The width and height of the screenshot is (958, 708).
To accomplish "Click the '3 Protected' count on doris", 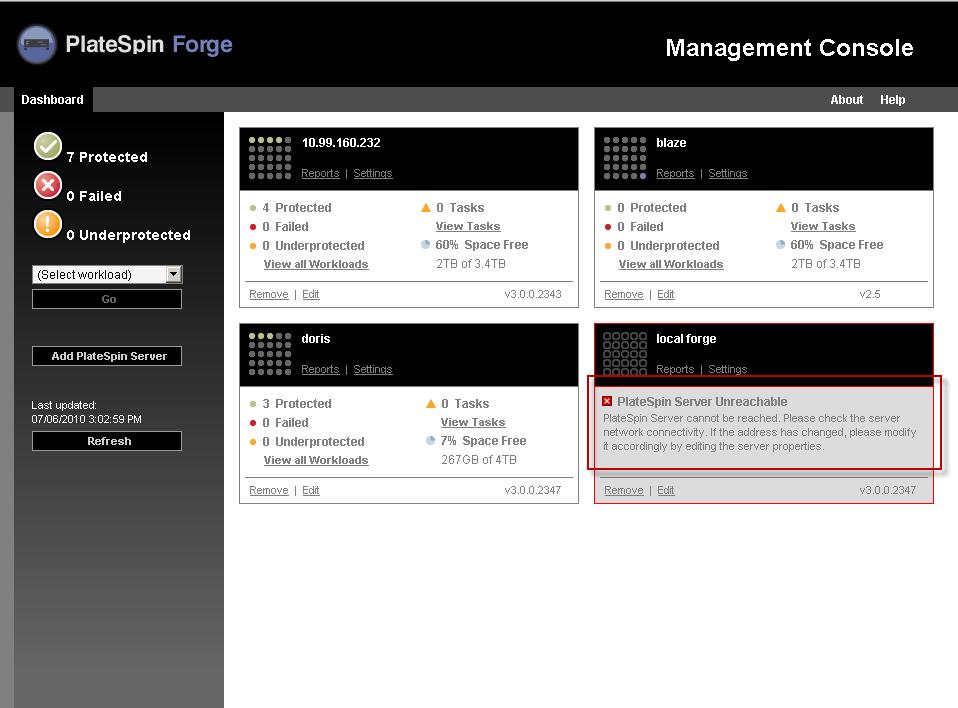I will (297, 404).
